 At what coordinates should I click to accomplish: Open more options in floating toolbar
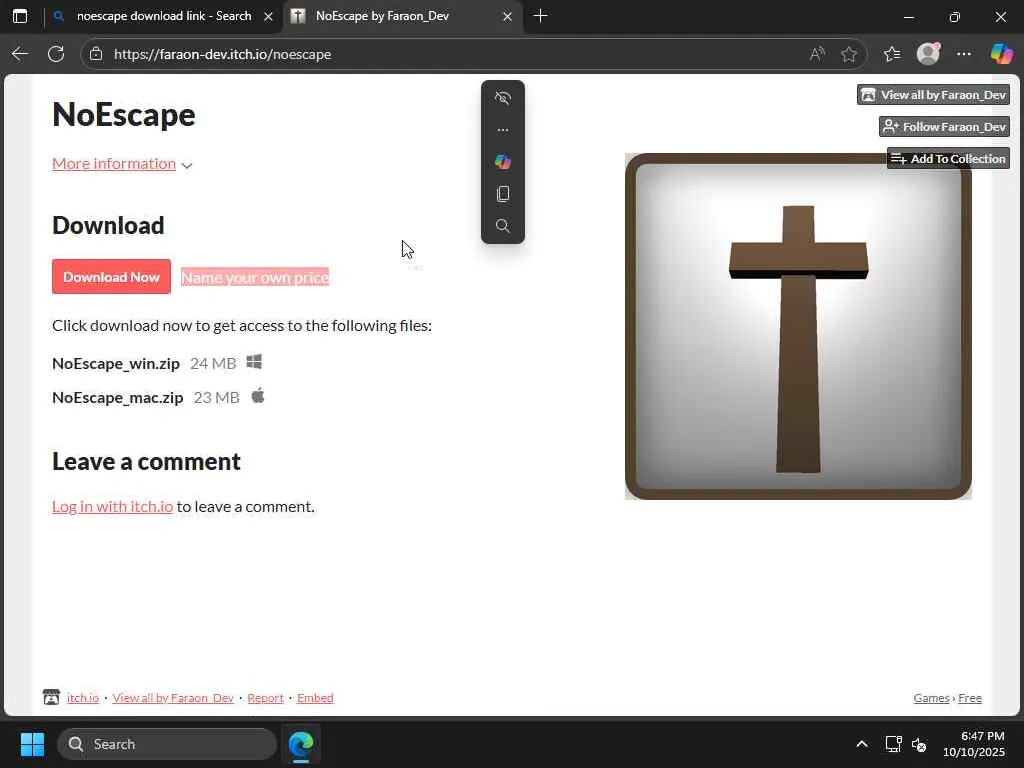(503, 130)
